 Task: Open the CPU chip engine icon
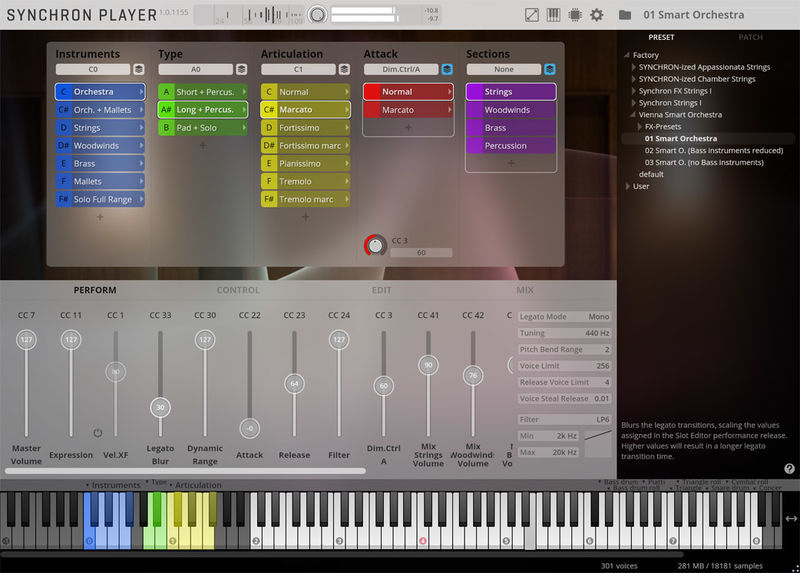(575, 15)
